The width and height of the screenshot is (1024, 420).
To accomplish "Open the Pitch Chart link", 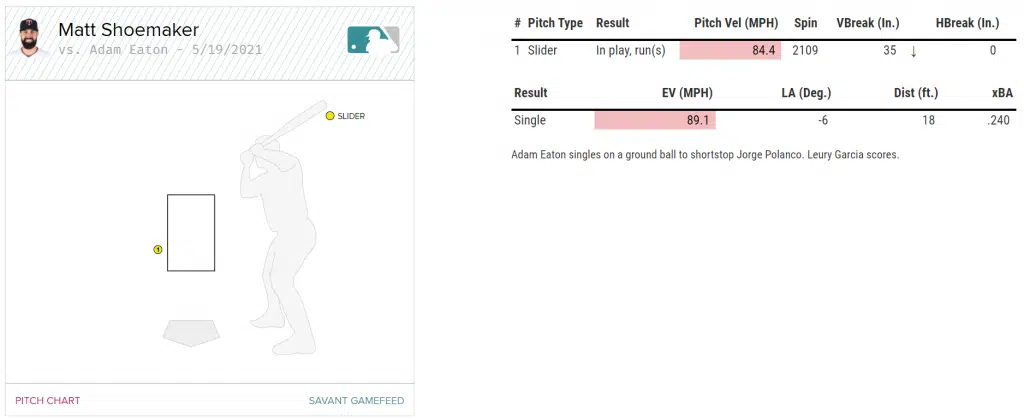I will click(x=48, y=401).
